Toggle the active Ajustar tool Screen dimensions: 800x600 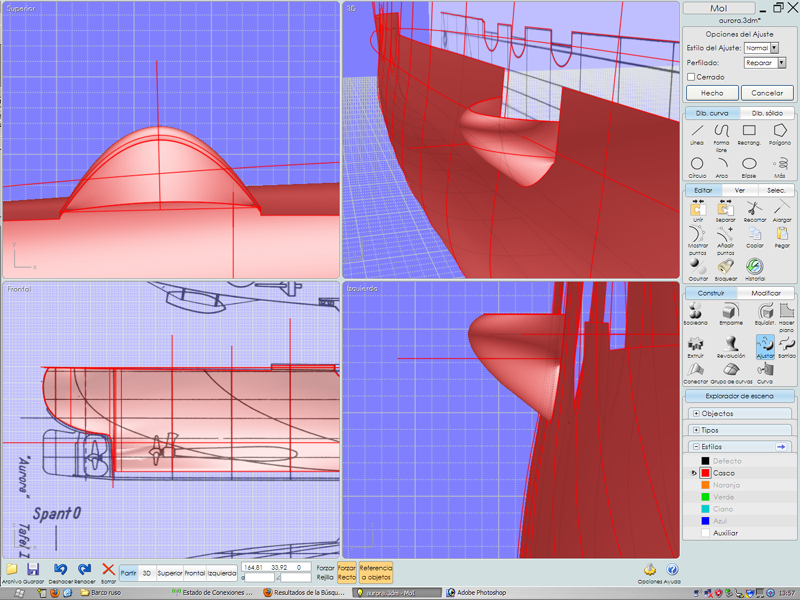[765, 347]
